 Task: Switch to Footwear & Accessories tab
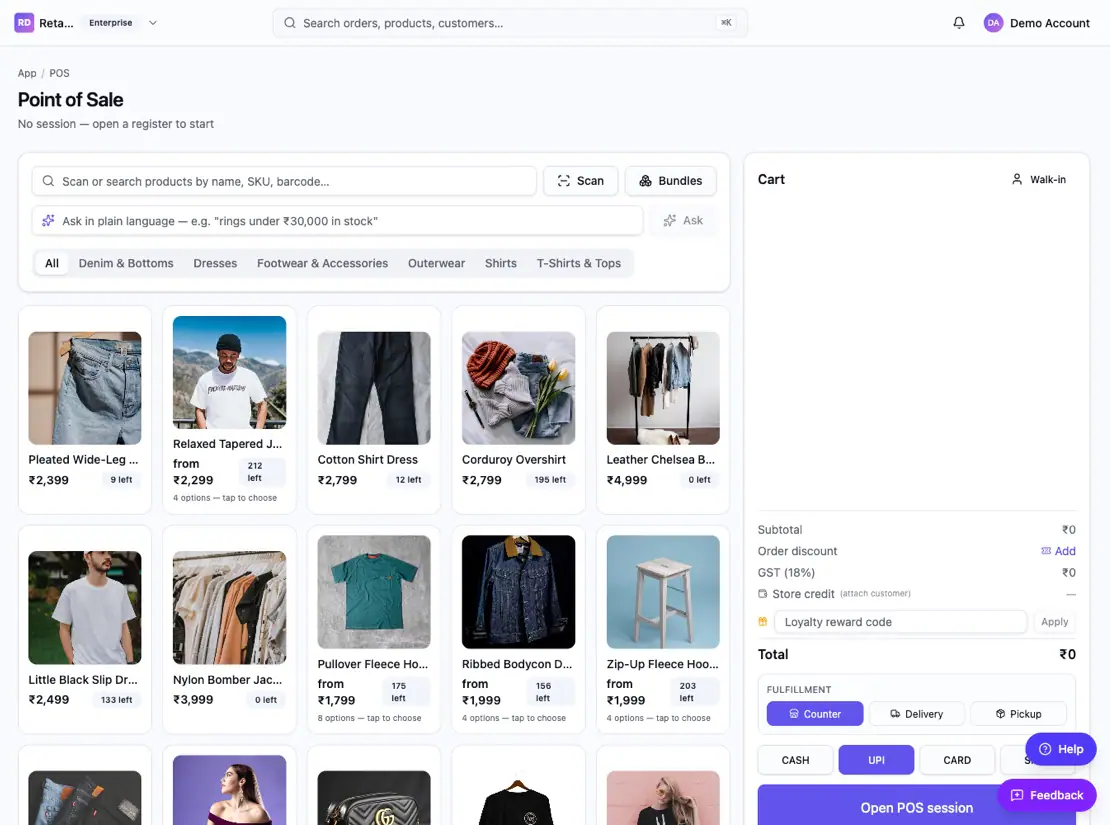322,263
